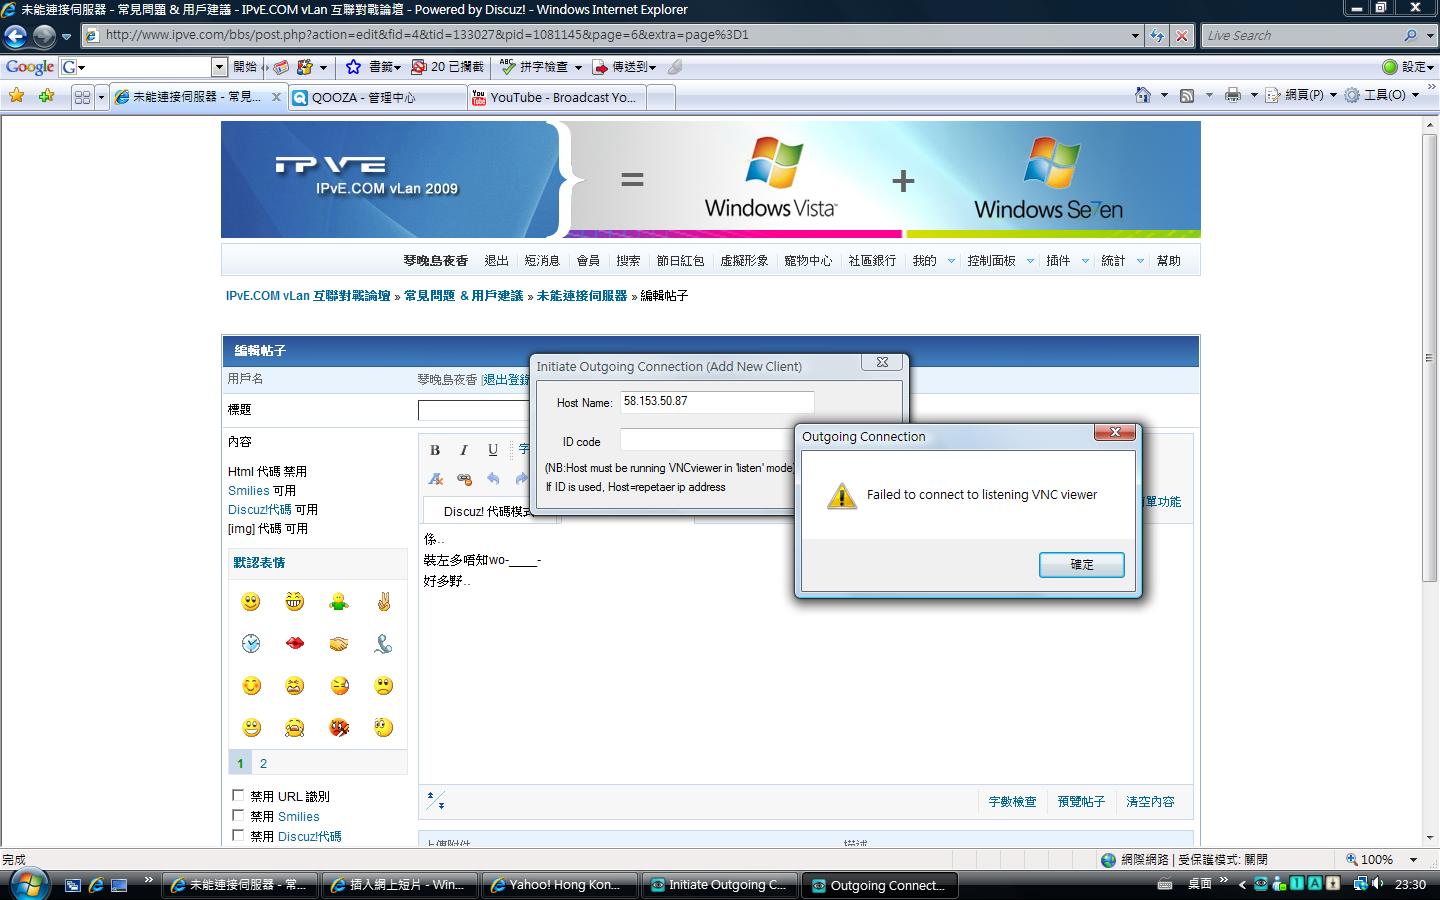1440x900 pixels.
Task: Click 確定 in the Outgoing Connection error dialog
Action: pos(1081,564)
